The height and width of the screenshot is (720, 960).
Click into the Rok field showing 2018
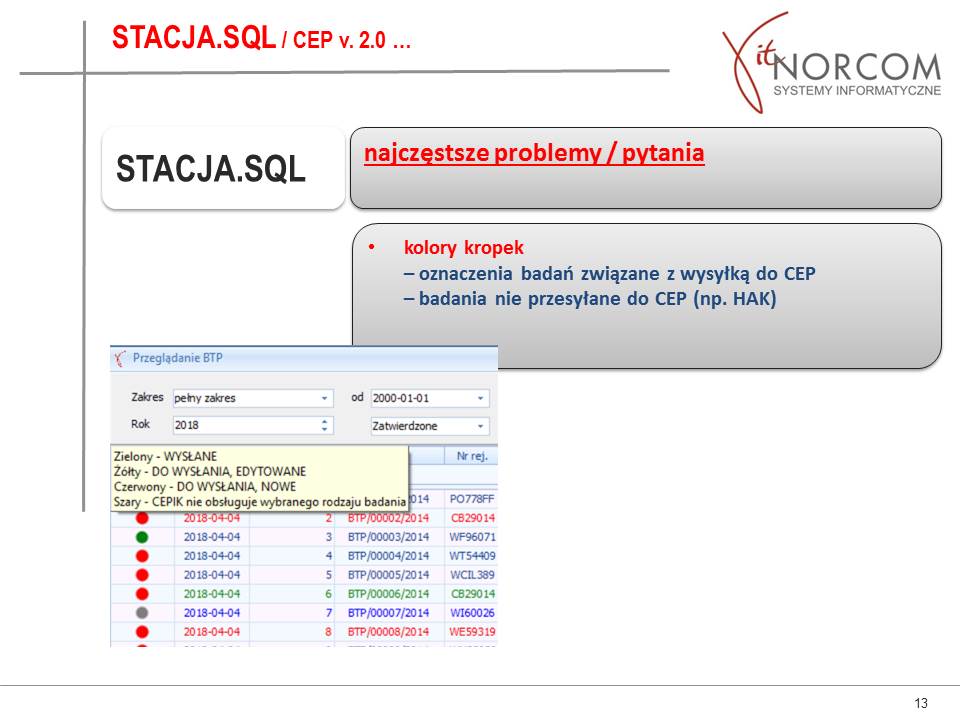coord(246,425)
